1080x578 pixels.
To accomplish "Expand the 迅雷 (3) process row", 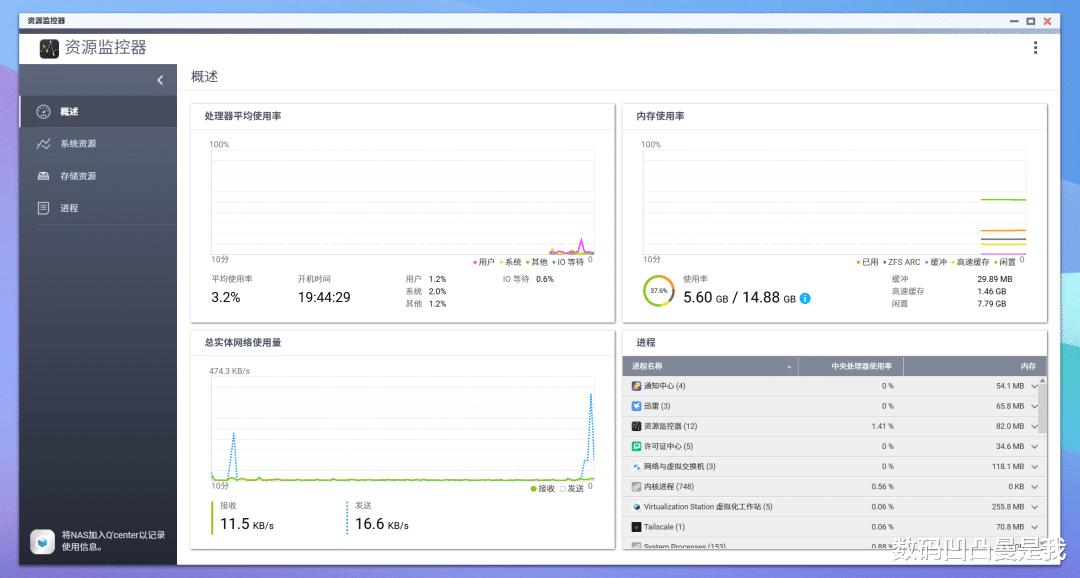I will [1035, 406].
